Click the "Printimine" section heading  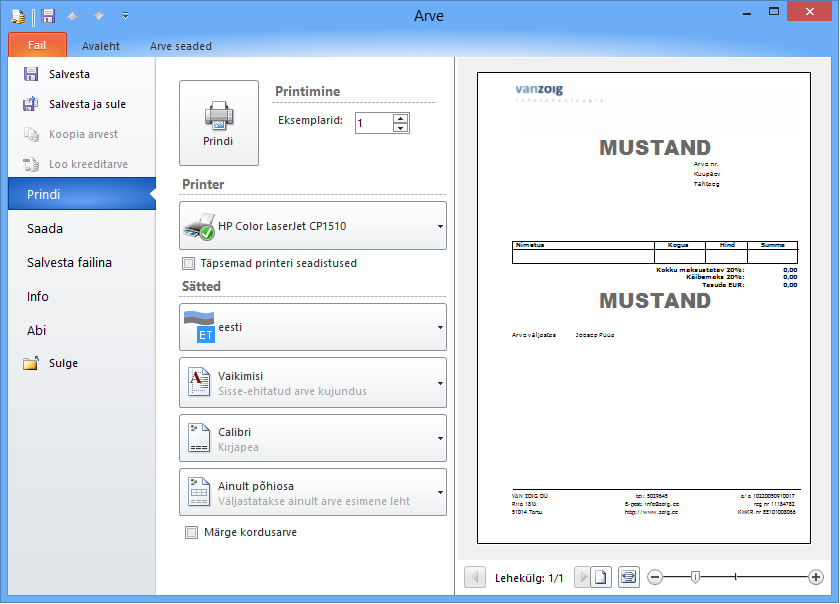[x=308, y=91]
